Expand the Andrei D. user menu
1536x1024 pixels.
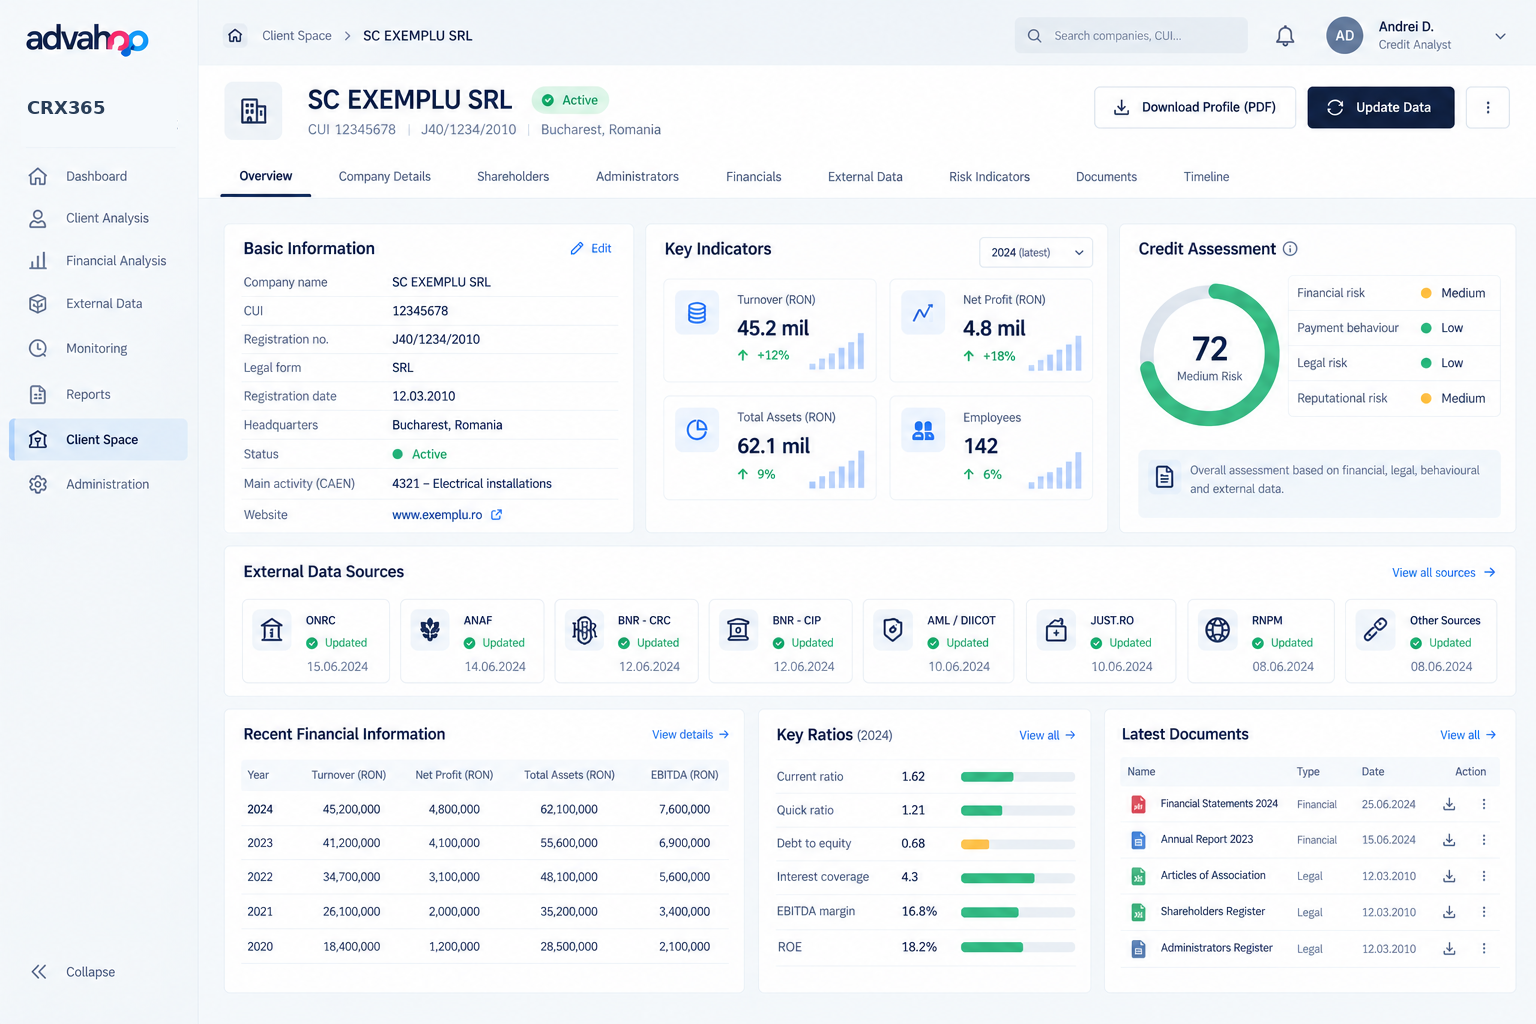(1500, 36)
